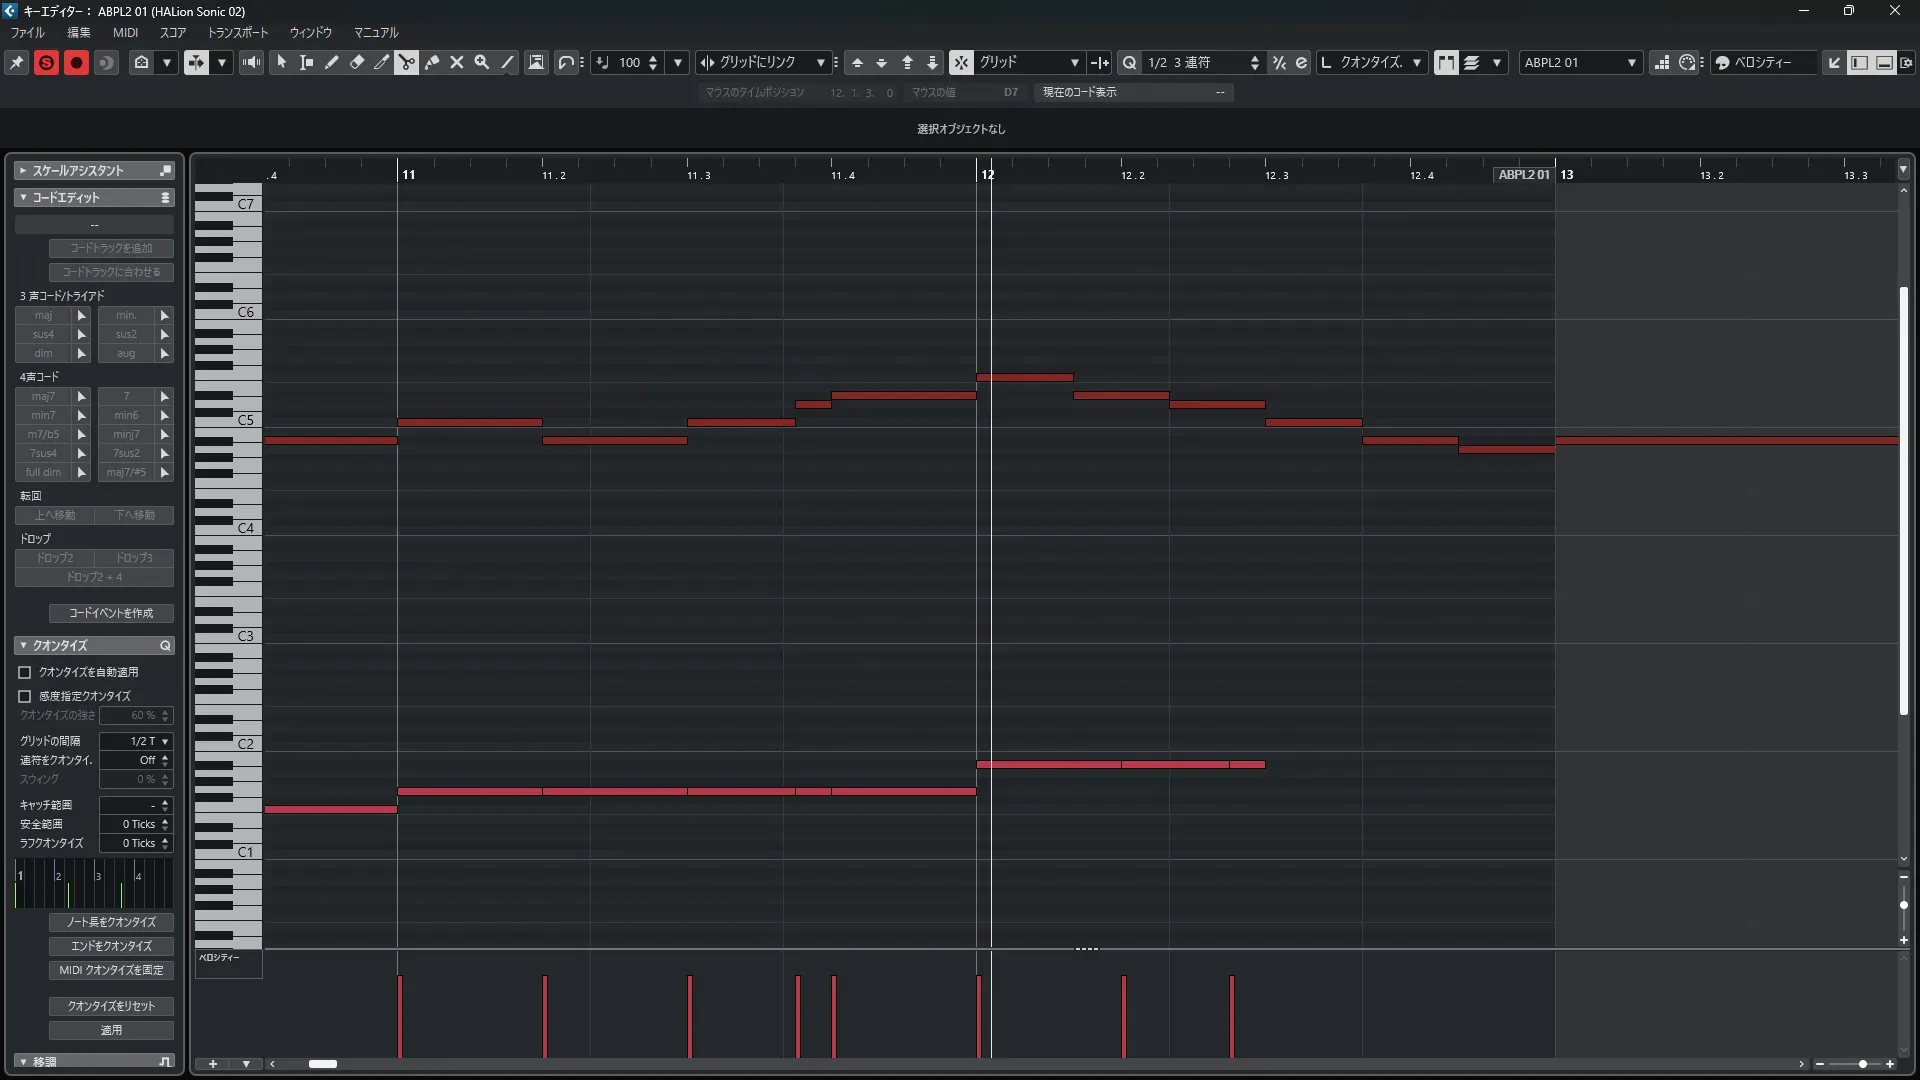Collapse the コードエディット section

24,198
